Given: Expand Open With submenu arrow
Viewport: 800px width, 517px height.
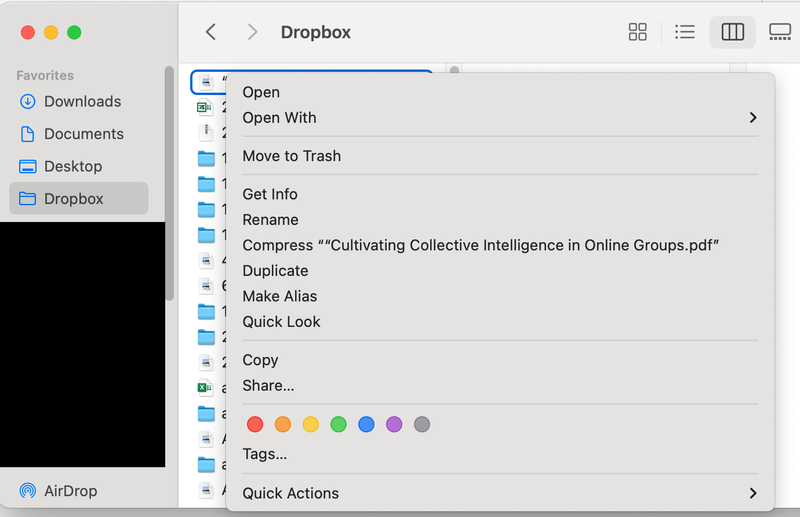Looking at the screenshot, I should click(x=752, y=118).
